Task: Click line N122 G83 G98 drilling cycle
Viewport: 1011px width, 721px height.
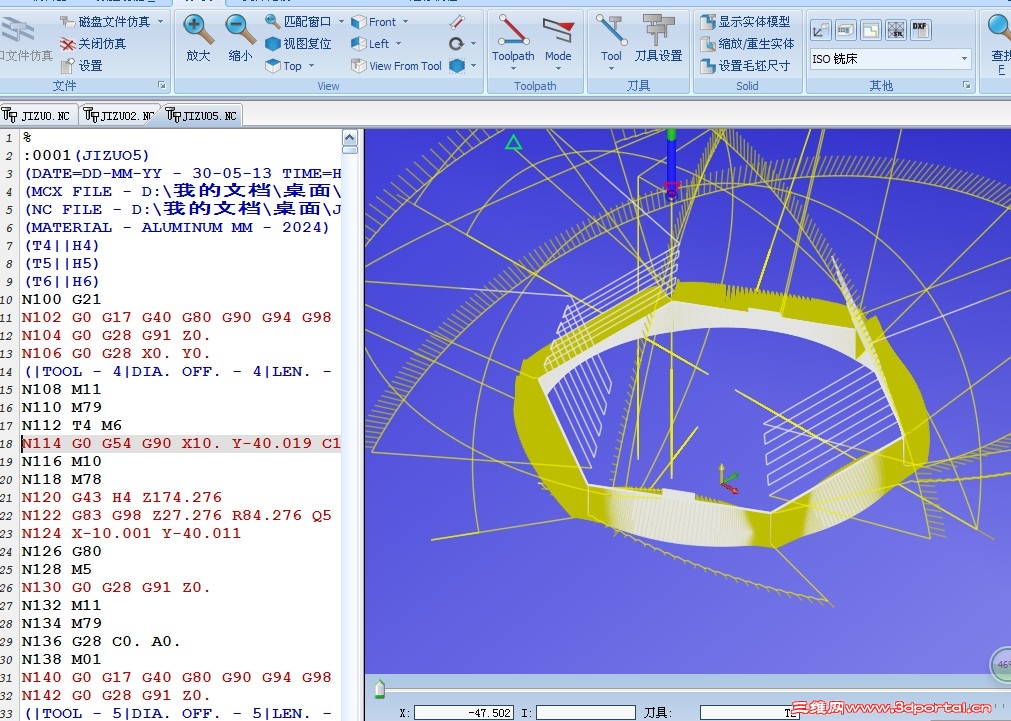Action: [x=176, y=515]
